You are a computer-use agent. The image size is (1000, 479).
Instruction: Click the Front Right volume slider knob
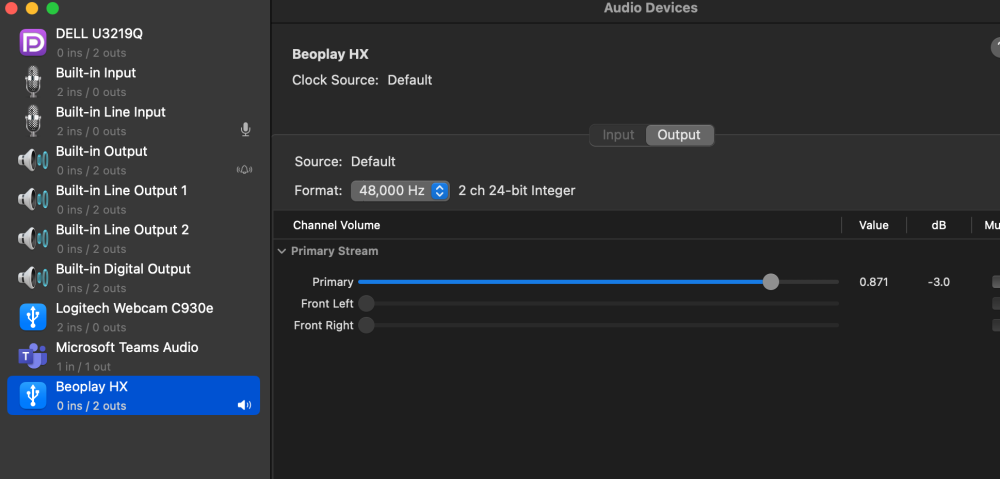pyautogui.click(x=366, y=325)
